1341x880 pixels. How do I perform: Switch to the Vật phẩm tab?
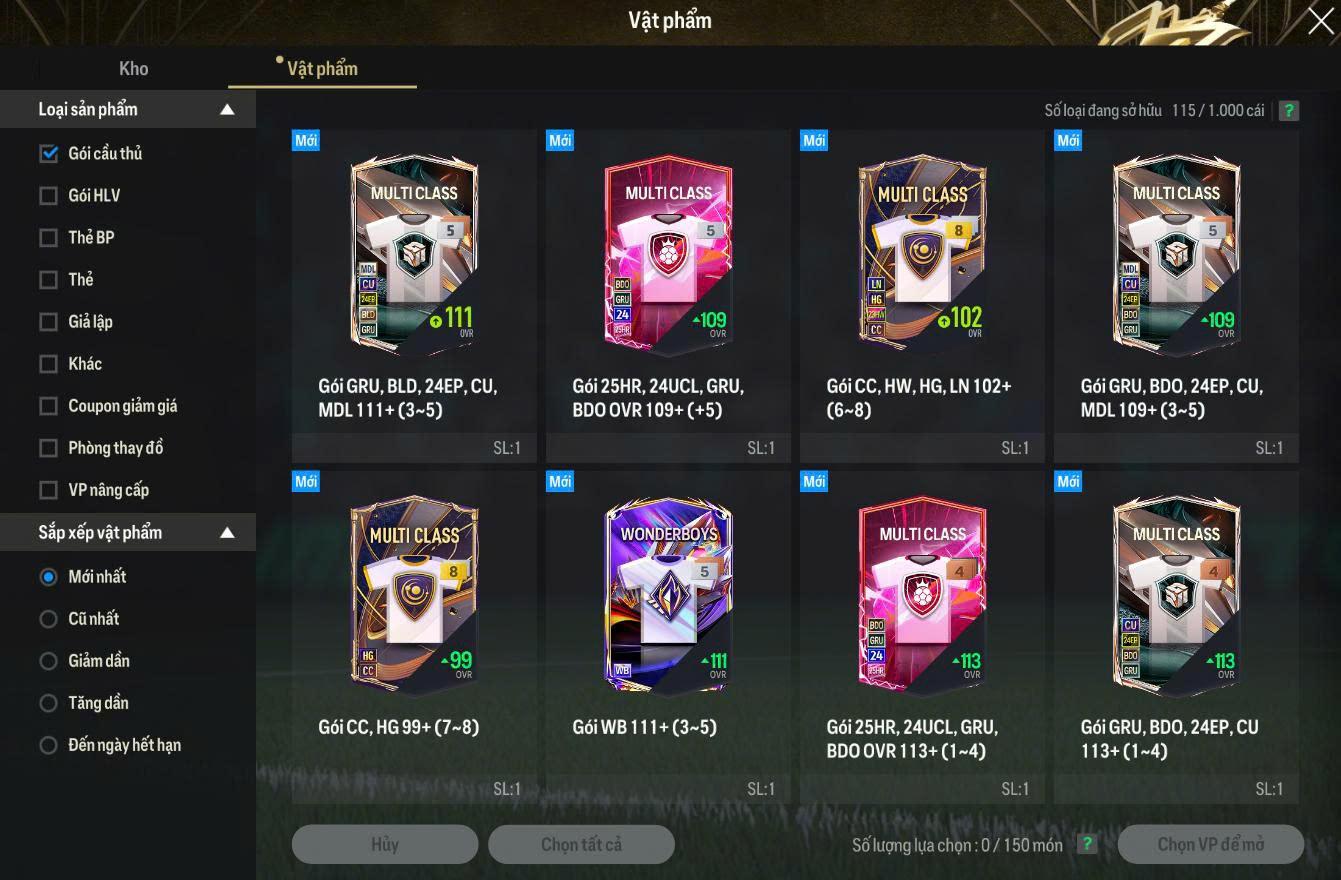322,68
